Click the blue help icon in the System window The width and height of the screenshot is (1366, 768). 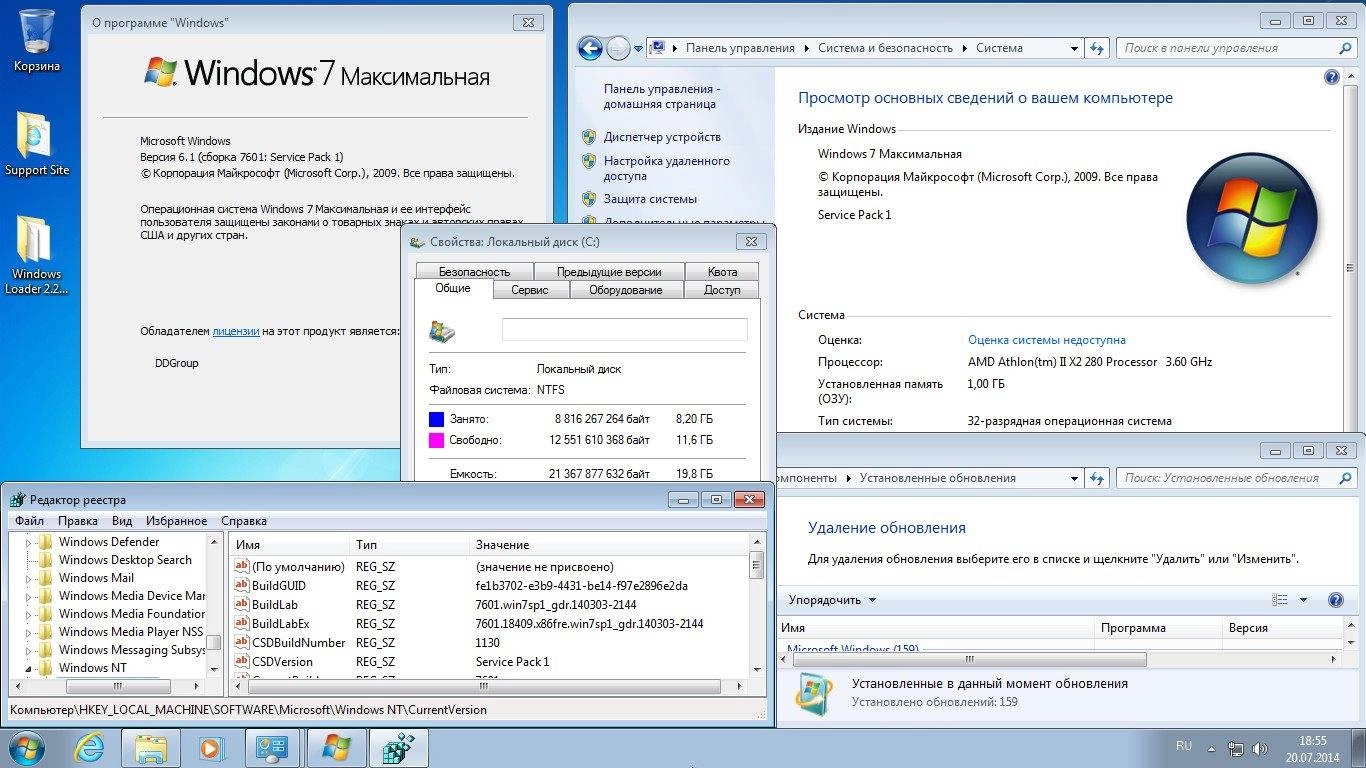[x=1330, y=76]
